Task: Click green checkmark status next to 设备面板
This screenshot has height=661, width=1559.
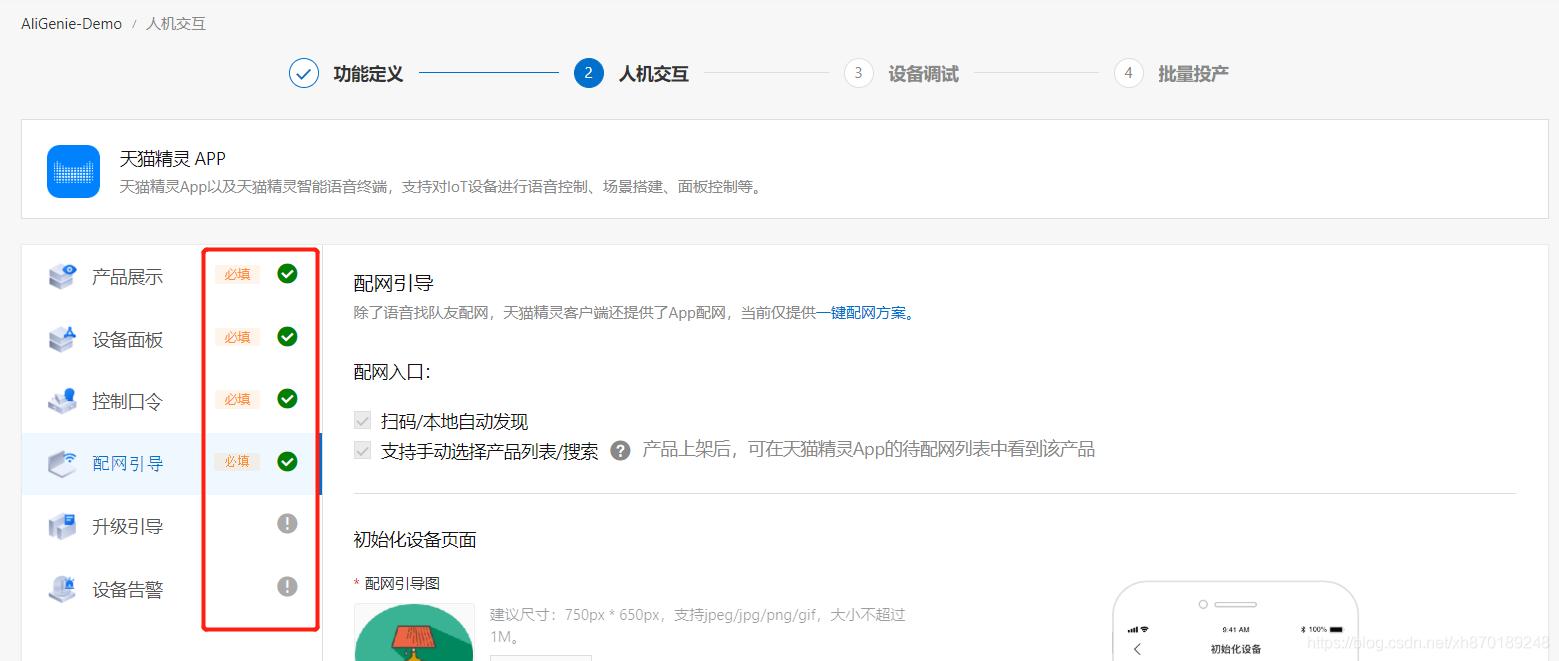Action: [x=287, y=337]
